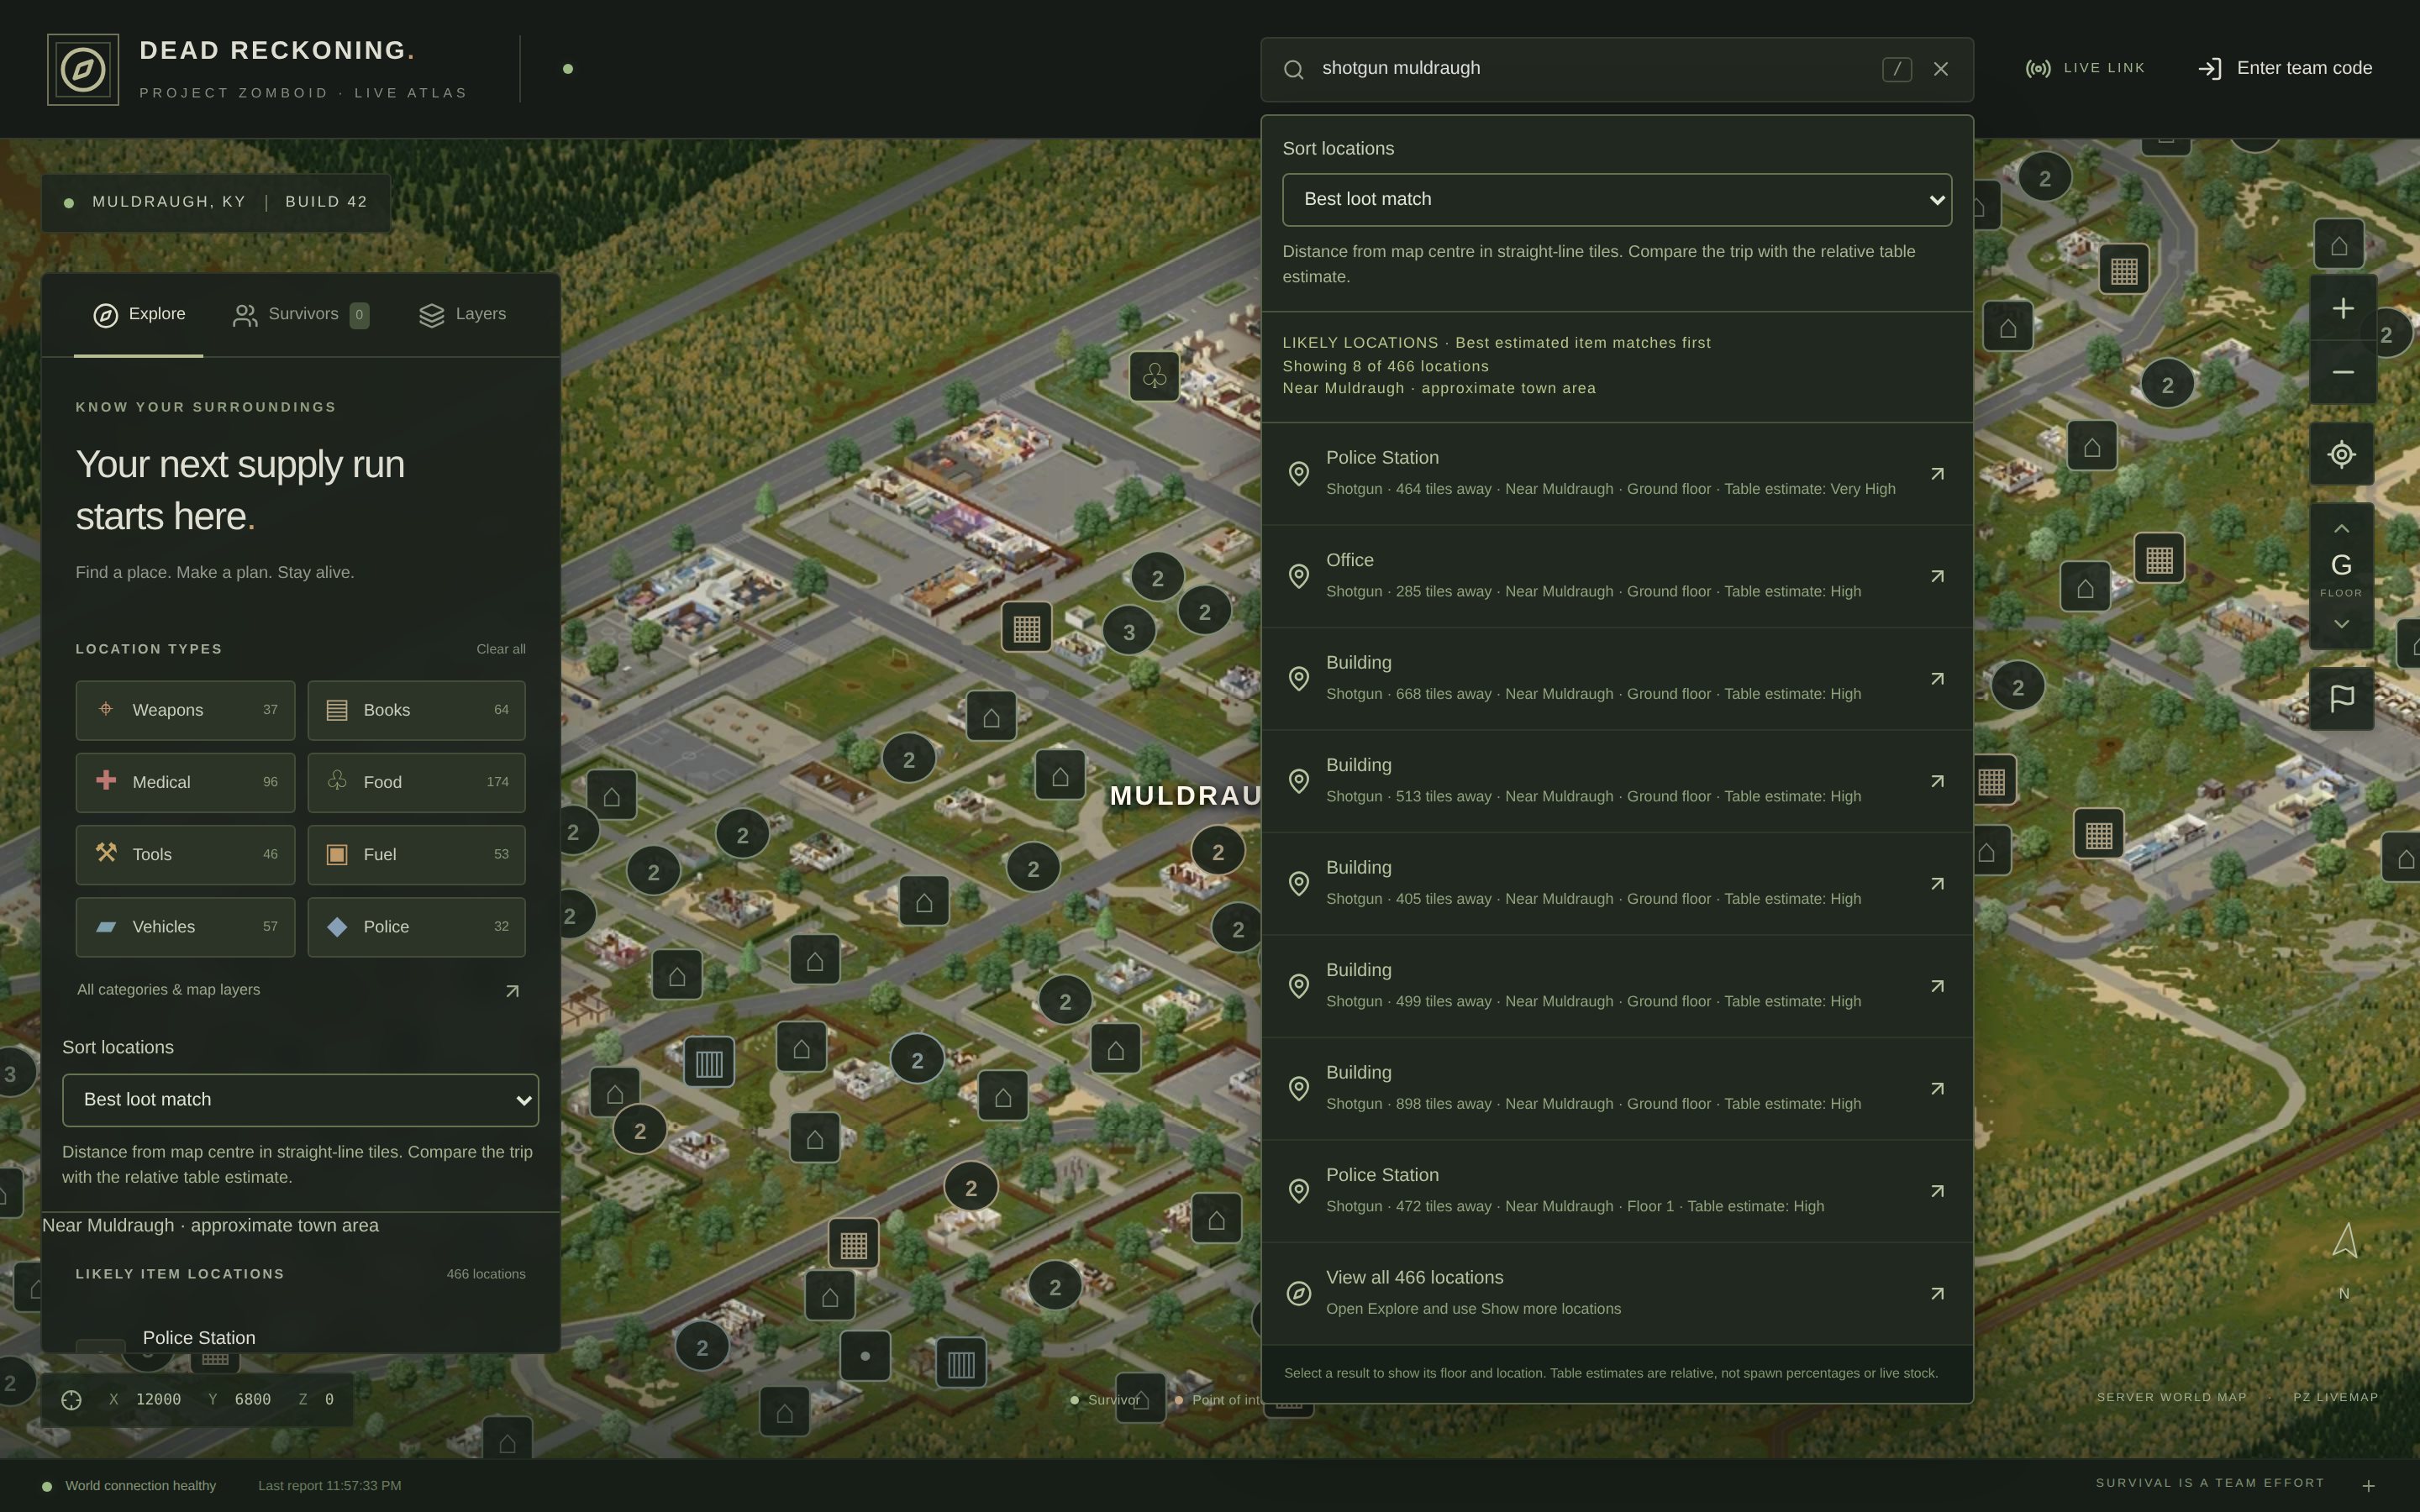Toggle the Food location type filter
Screen dimensions: 2420x1512
(x=416, y=782)
